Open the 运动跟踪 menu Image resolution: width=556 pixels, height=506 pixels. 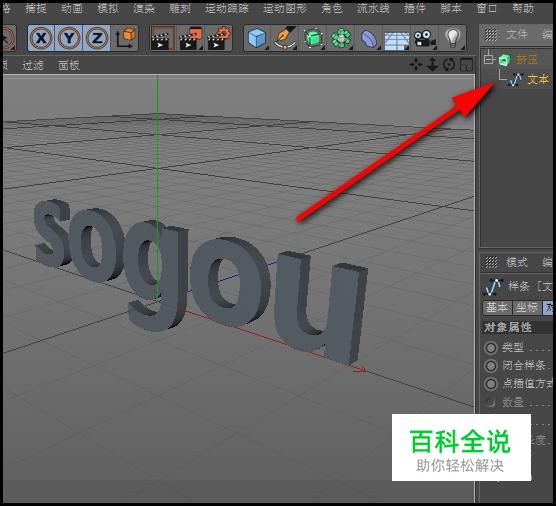pyautogui.click(x=227, y=9)
